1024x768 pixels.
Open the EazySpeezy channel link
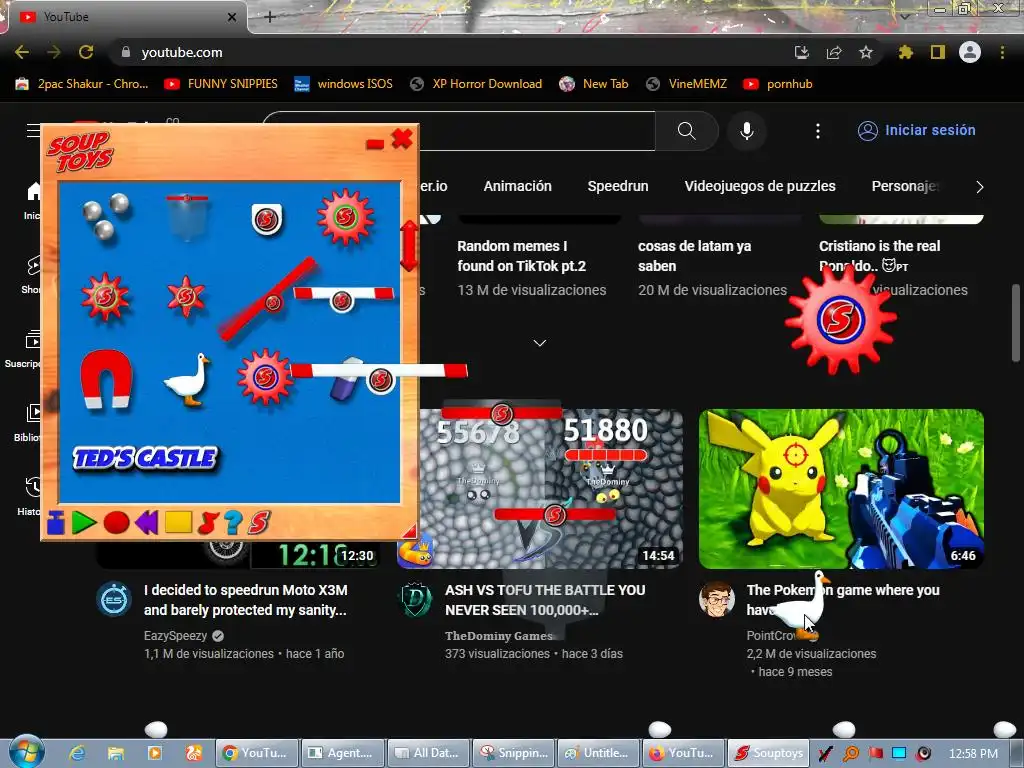click(176, 635)
